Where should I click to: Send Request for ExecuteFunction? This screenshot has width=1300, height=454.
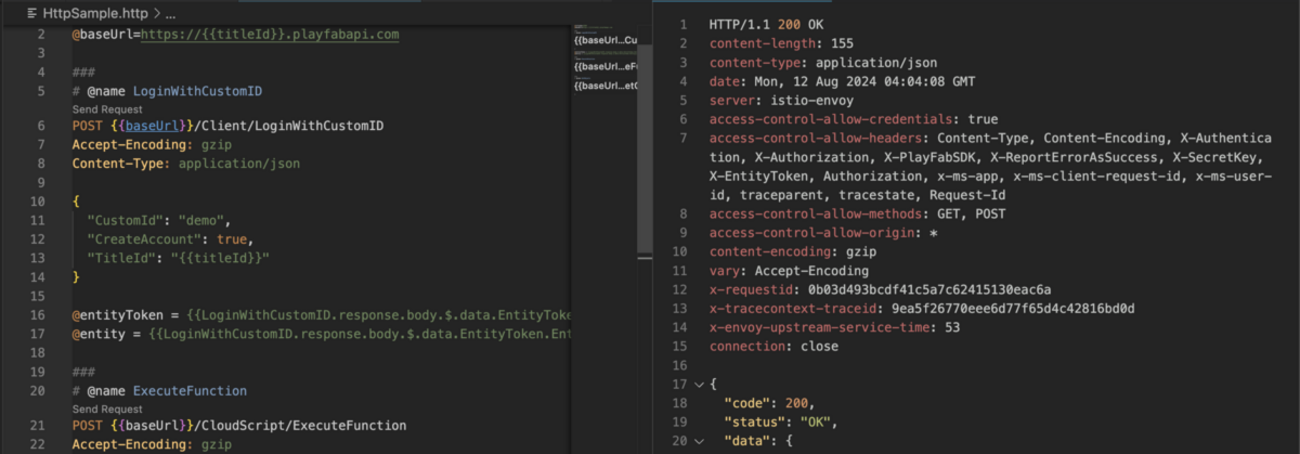[x=107, y=409]
